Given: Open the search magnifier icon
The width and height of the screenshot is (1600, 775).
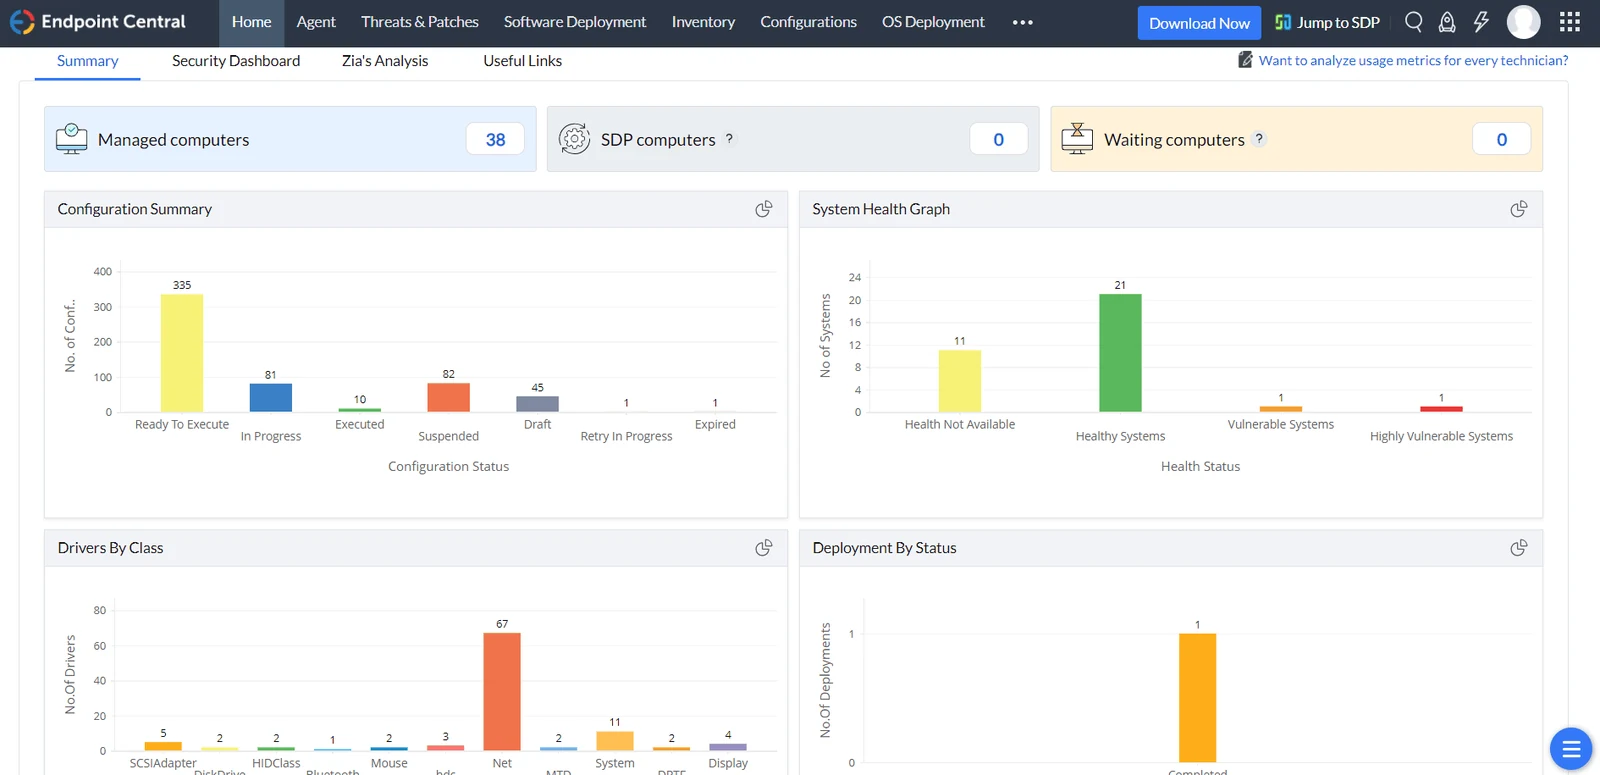Looking at the screenshot, I should pyautogui.click(x=1413, y=22).
